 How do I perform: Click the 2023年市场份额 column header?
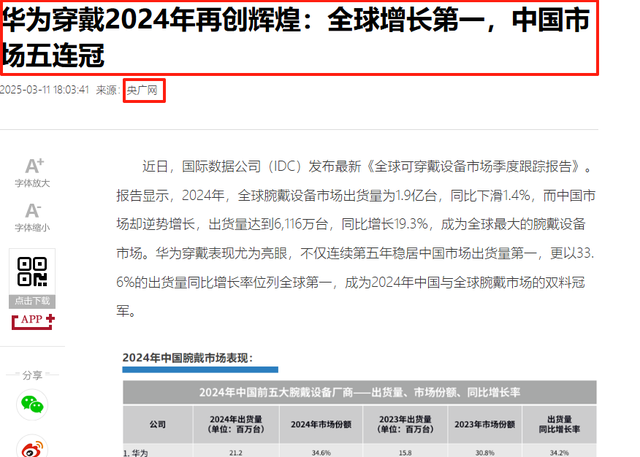(484, 424)
